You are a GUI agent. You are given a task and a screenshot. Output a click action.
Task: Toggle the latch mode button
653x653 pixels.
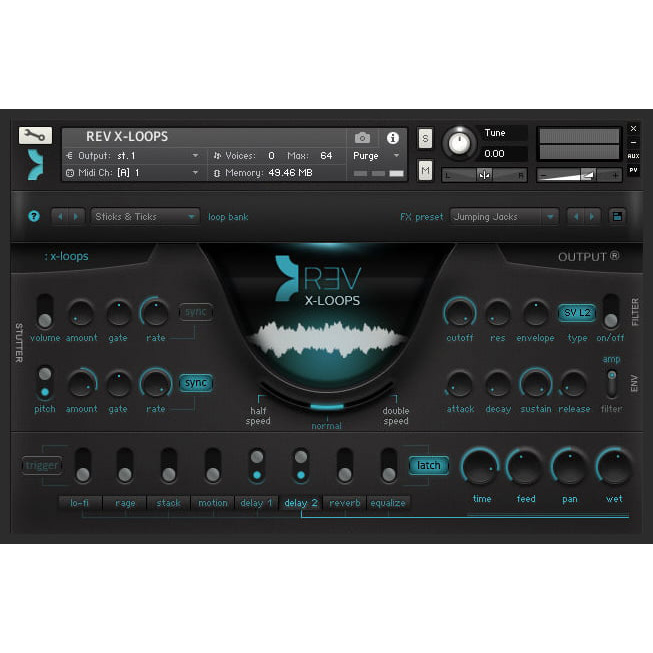pos(429,465)
